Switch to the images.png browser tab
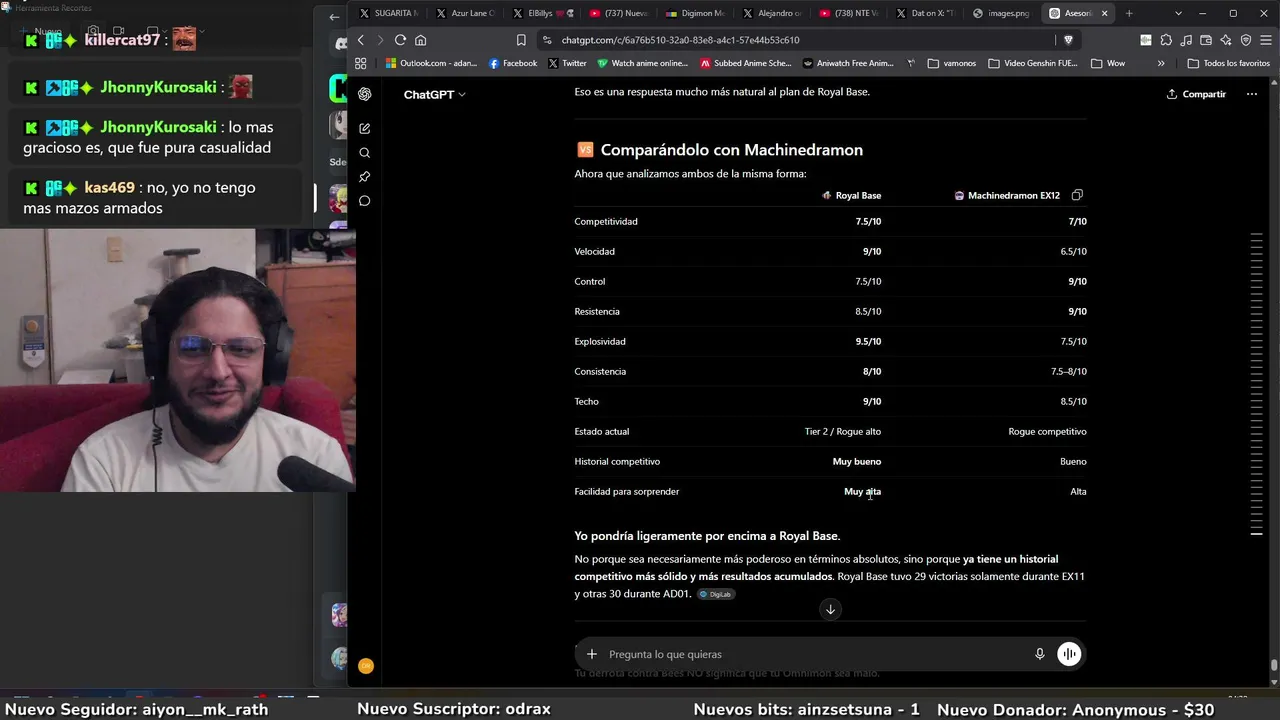Image resolution: width=1280 pixels, height=720 pixels. [x=1001, y=13]
